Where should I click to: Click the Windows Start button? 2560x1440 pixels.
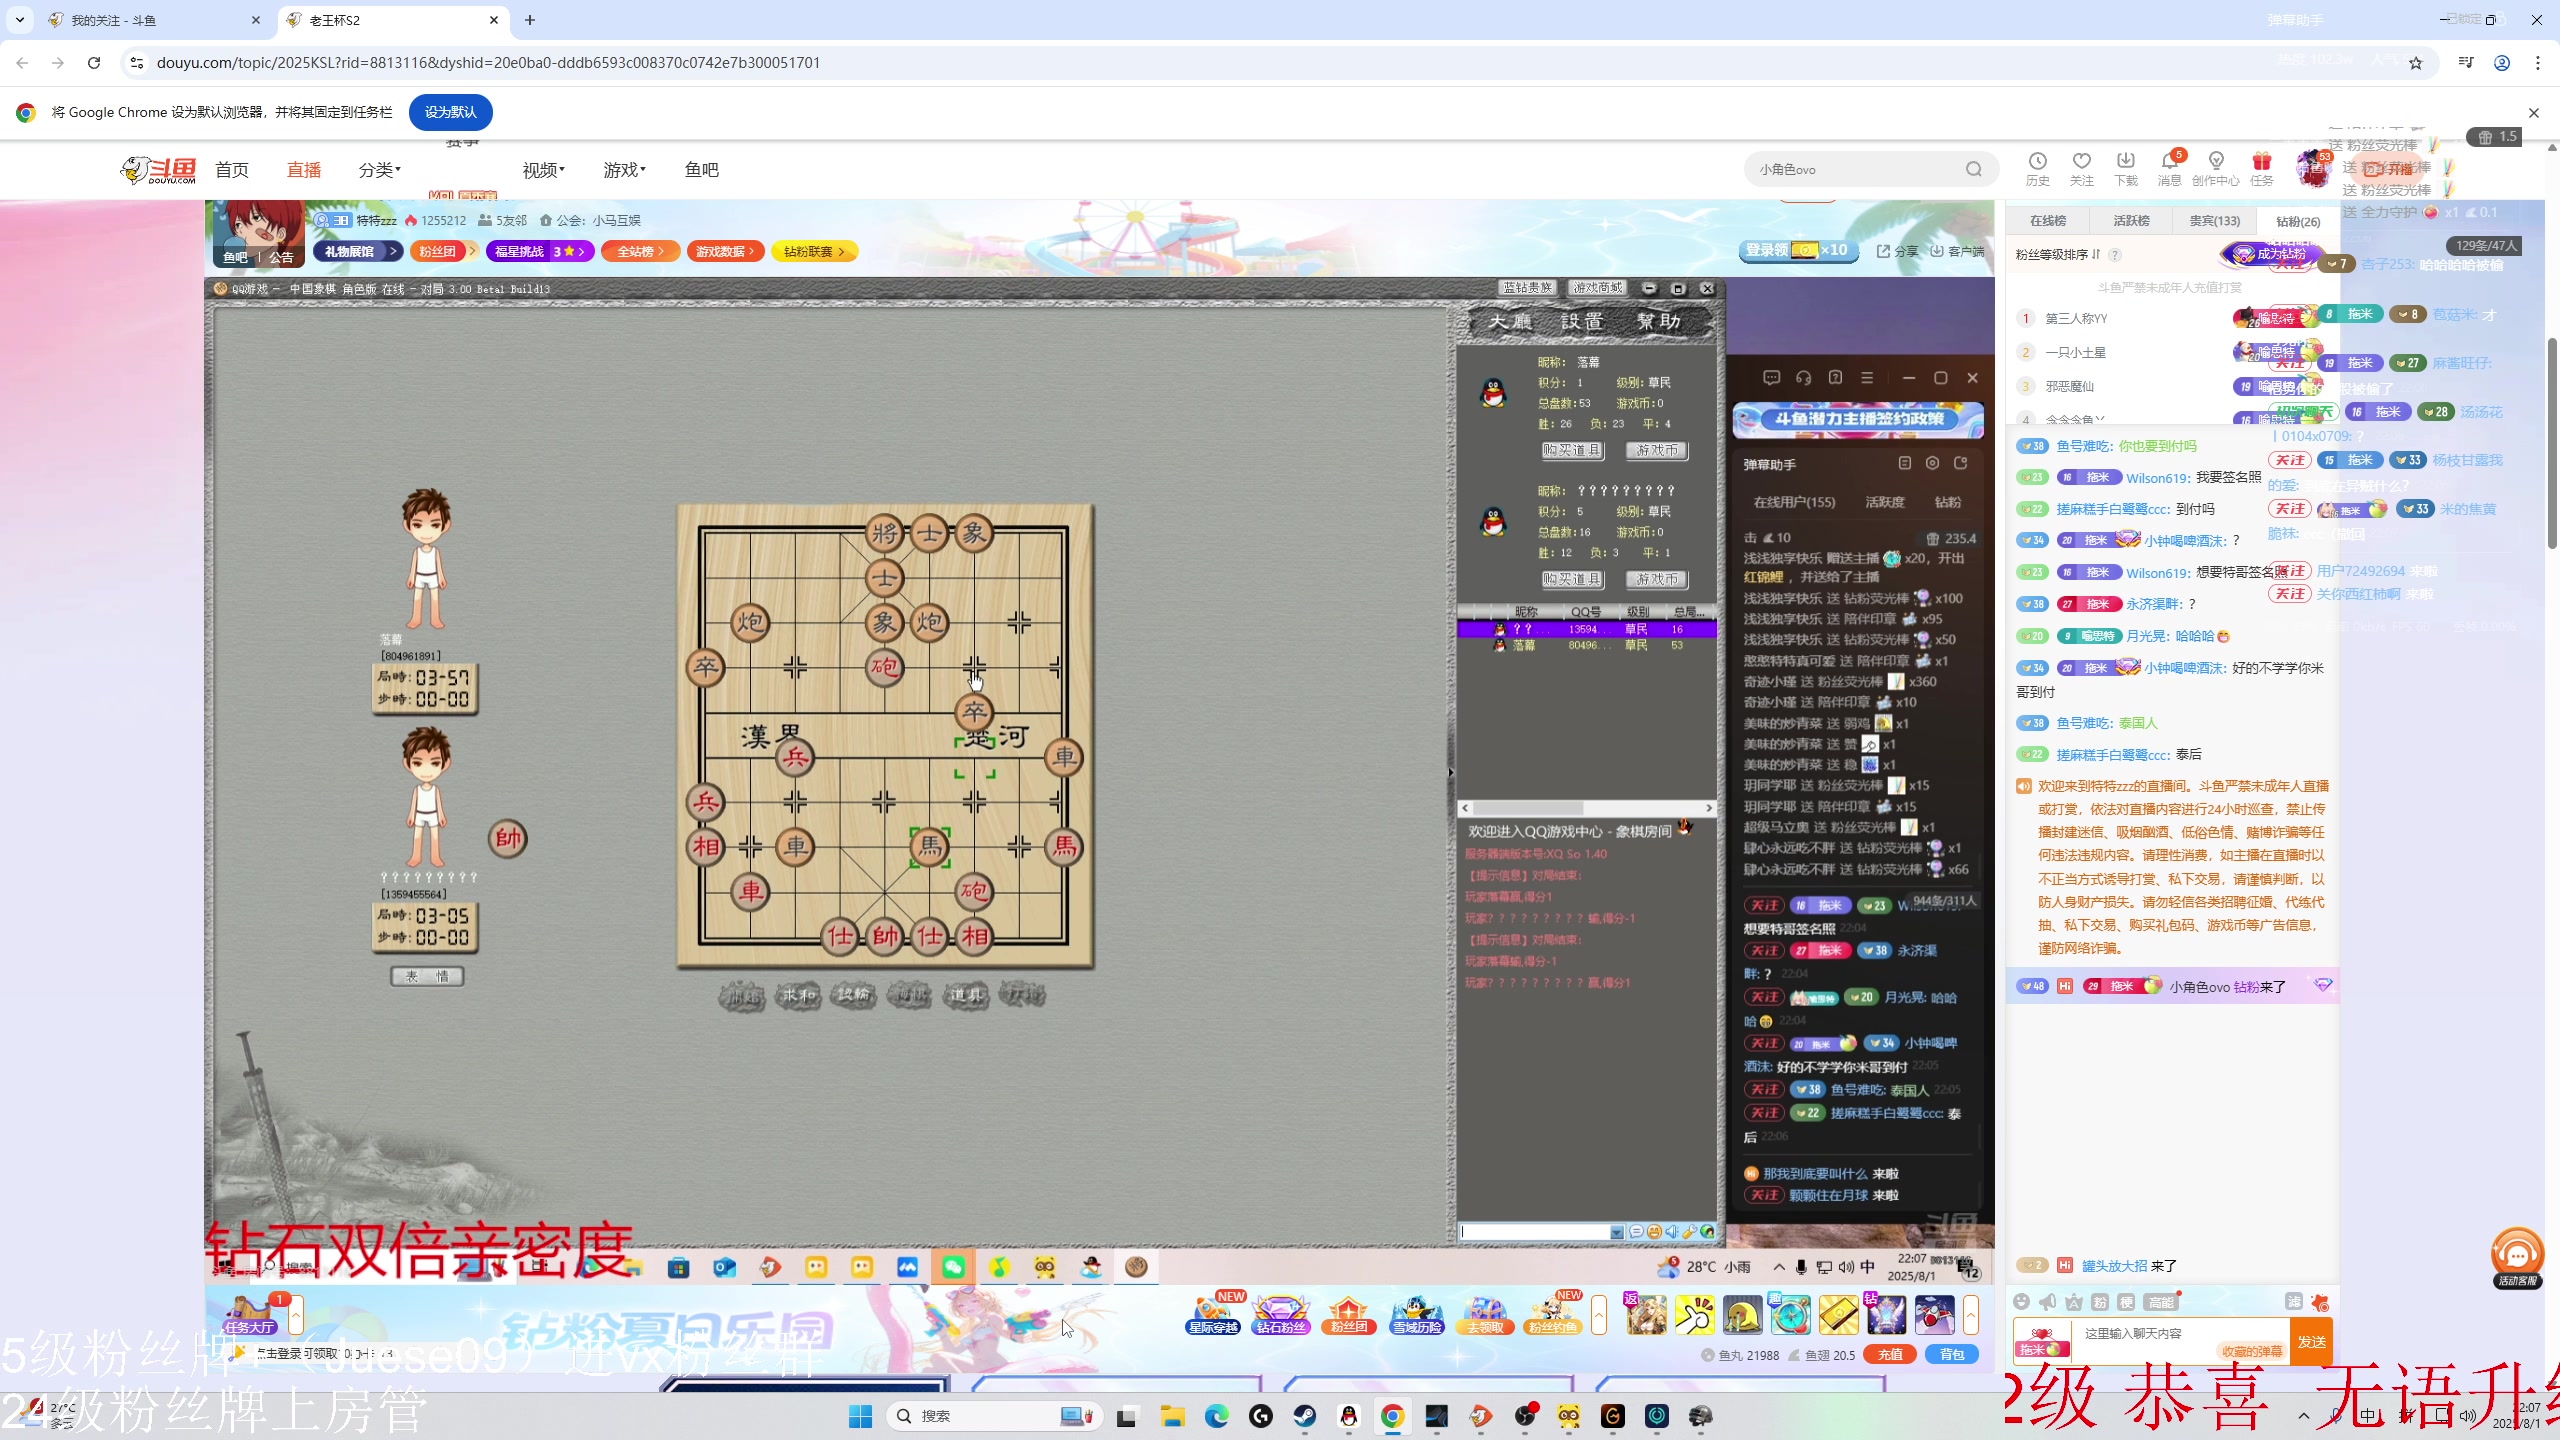click(860, 1416)
